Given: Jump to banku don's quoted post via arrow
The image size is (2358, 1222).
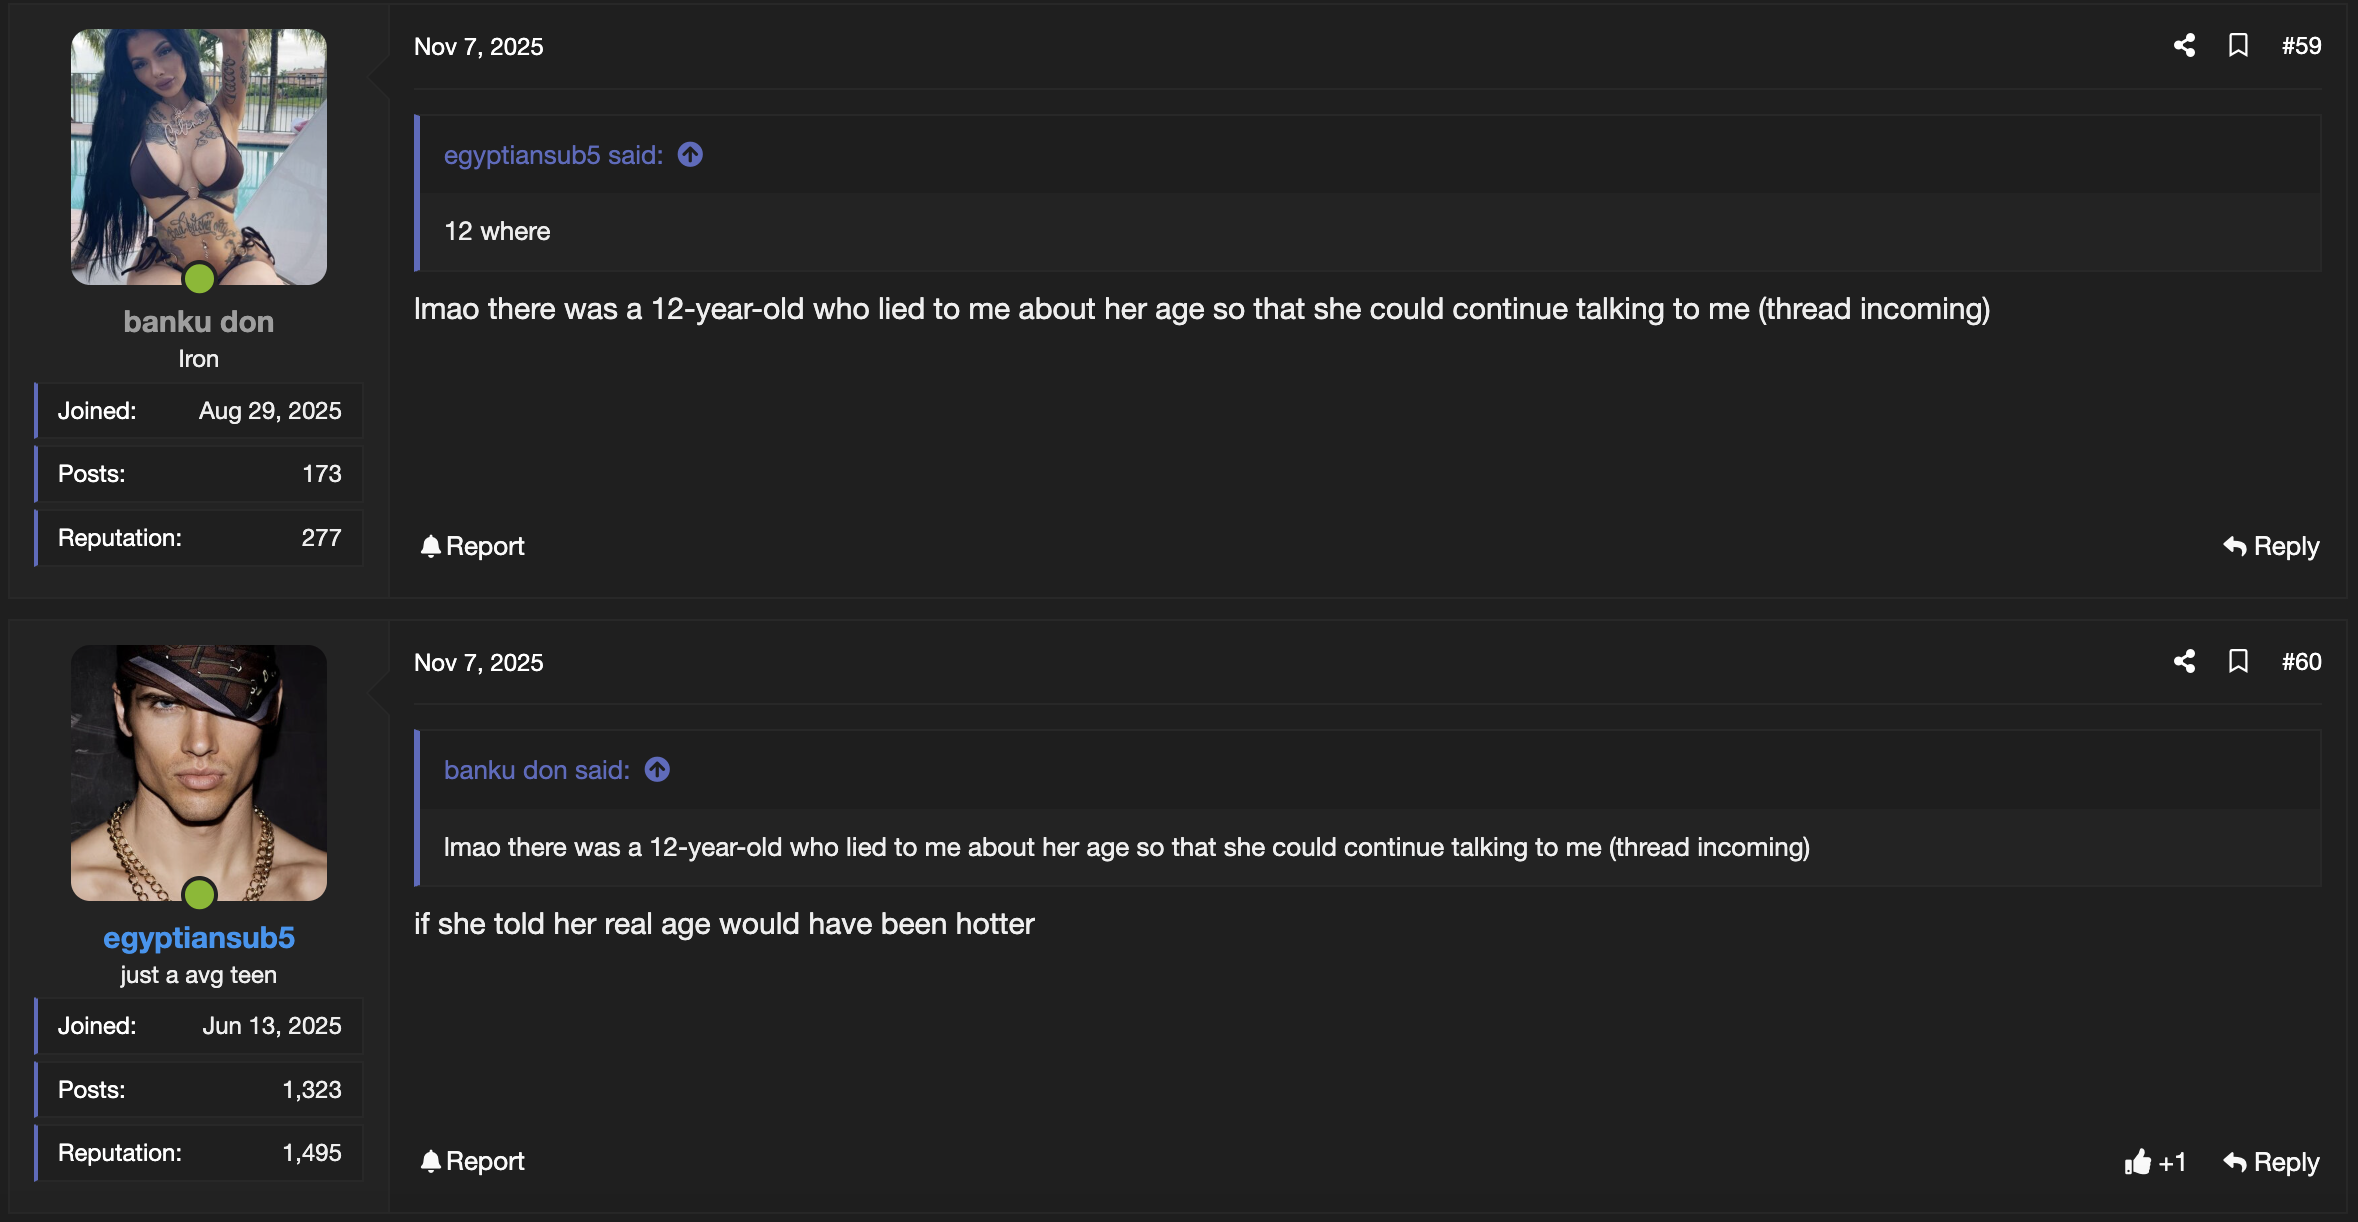Looking at the screenshot, I should coord(656,769).
